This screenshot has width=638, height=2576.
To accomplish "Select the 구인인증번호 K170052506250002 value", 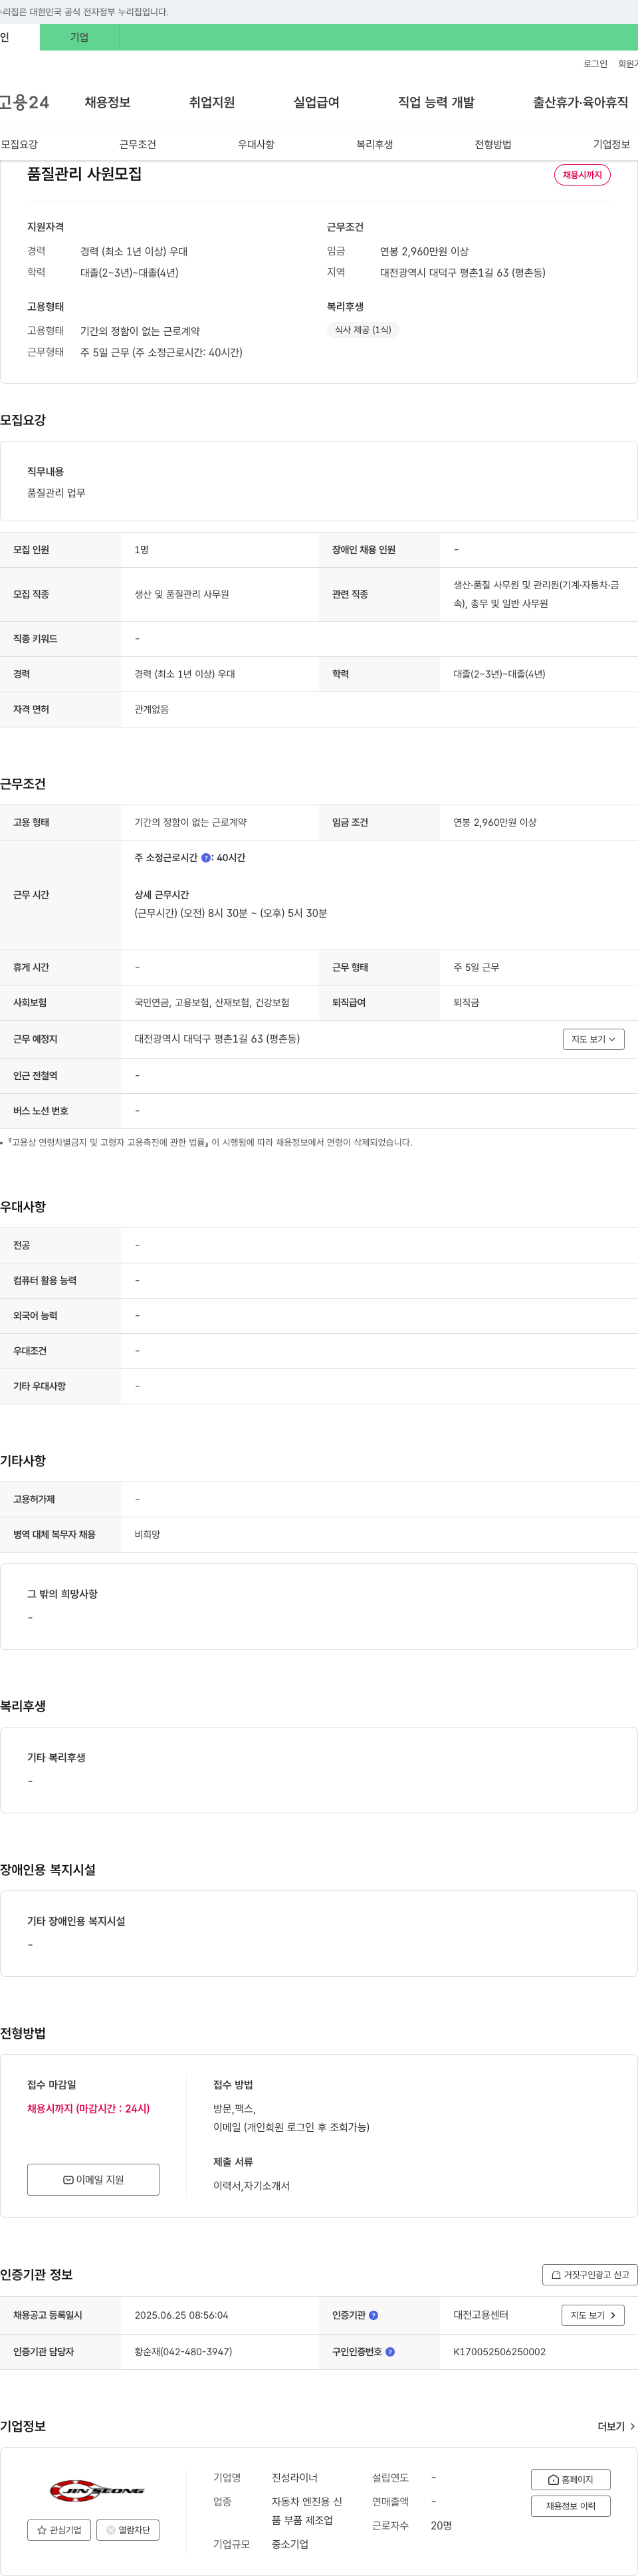I will click(x=499, y=2351).
